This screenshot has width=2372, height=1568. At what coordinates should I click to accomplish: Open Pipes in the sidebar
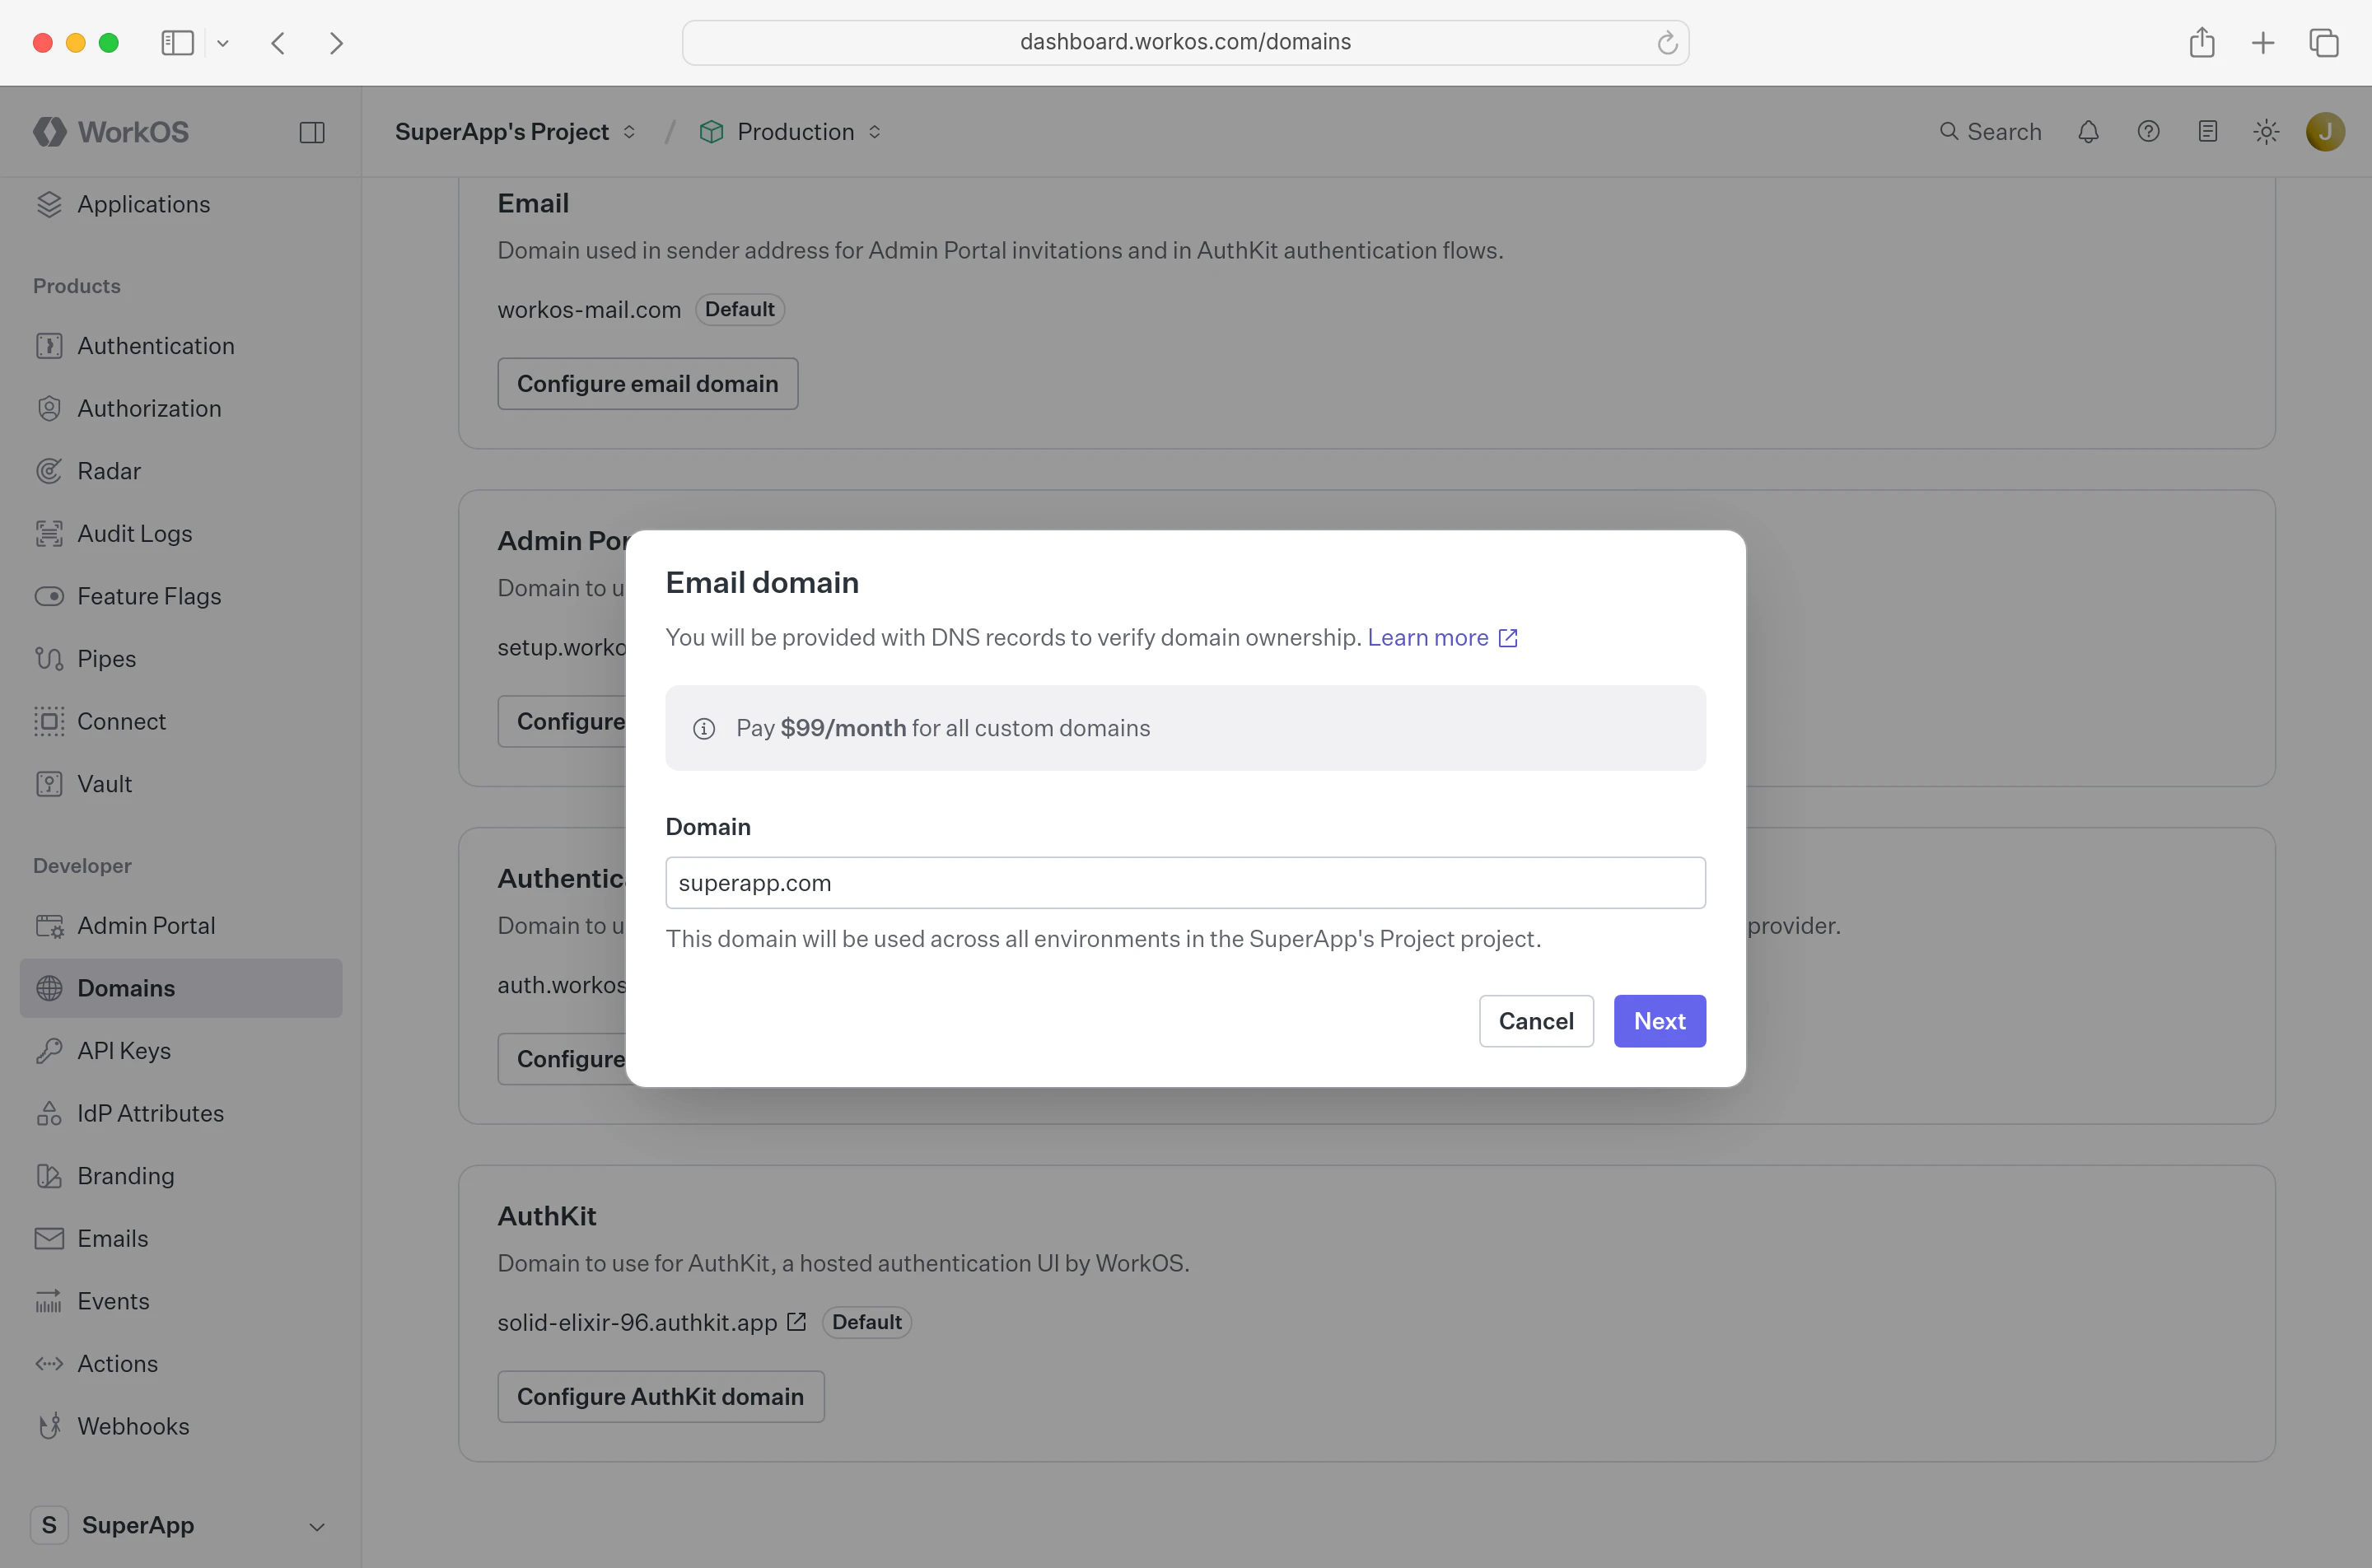pos(180,659)
